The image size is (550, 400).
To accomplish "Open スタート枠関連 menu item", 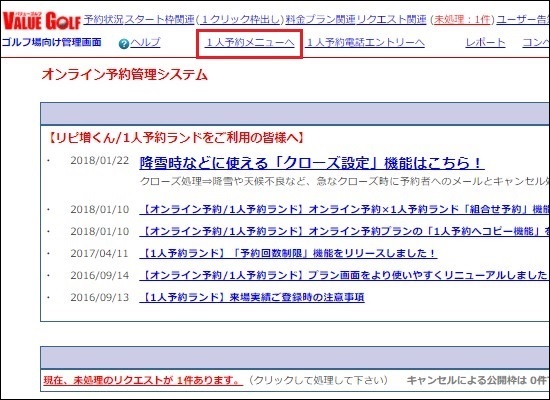I will tap(160, 19).
